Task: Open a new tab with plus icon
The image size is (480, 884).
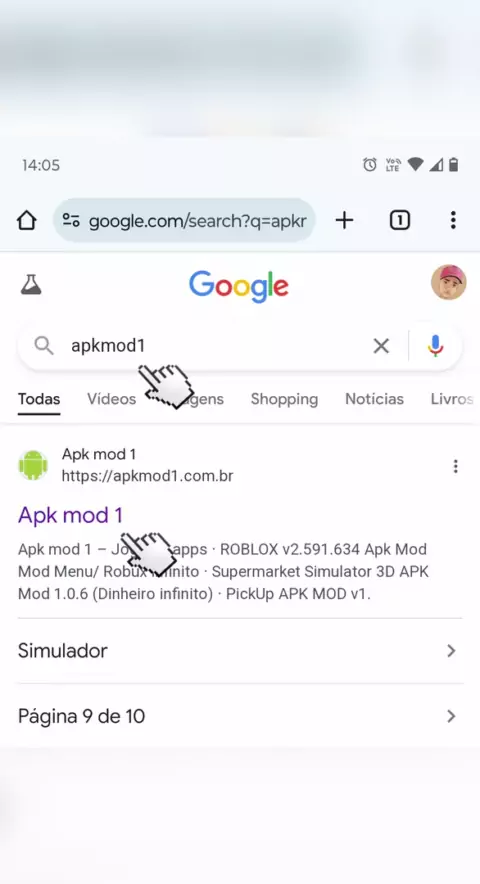Action: 344,220
